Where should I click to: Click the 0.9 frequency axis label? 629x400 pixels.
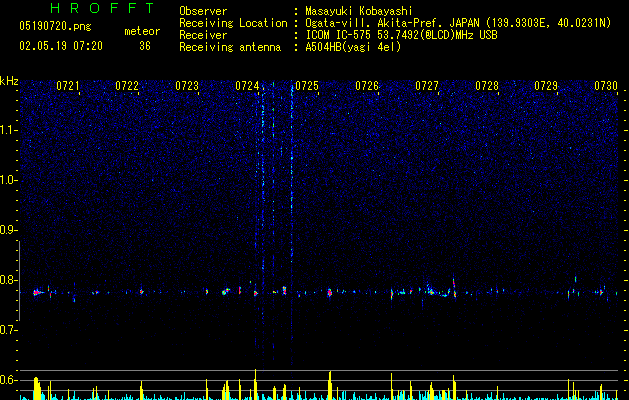pyautogui.click(x=8, y=230)
